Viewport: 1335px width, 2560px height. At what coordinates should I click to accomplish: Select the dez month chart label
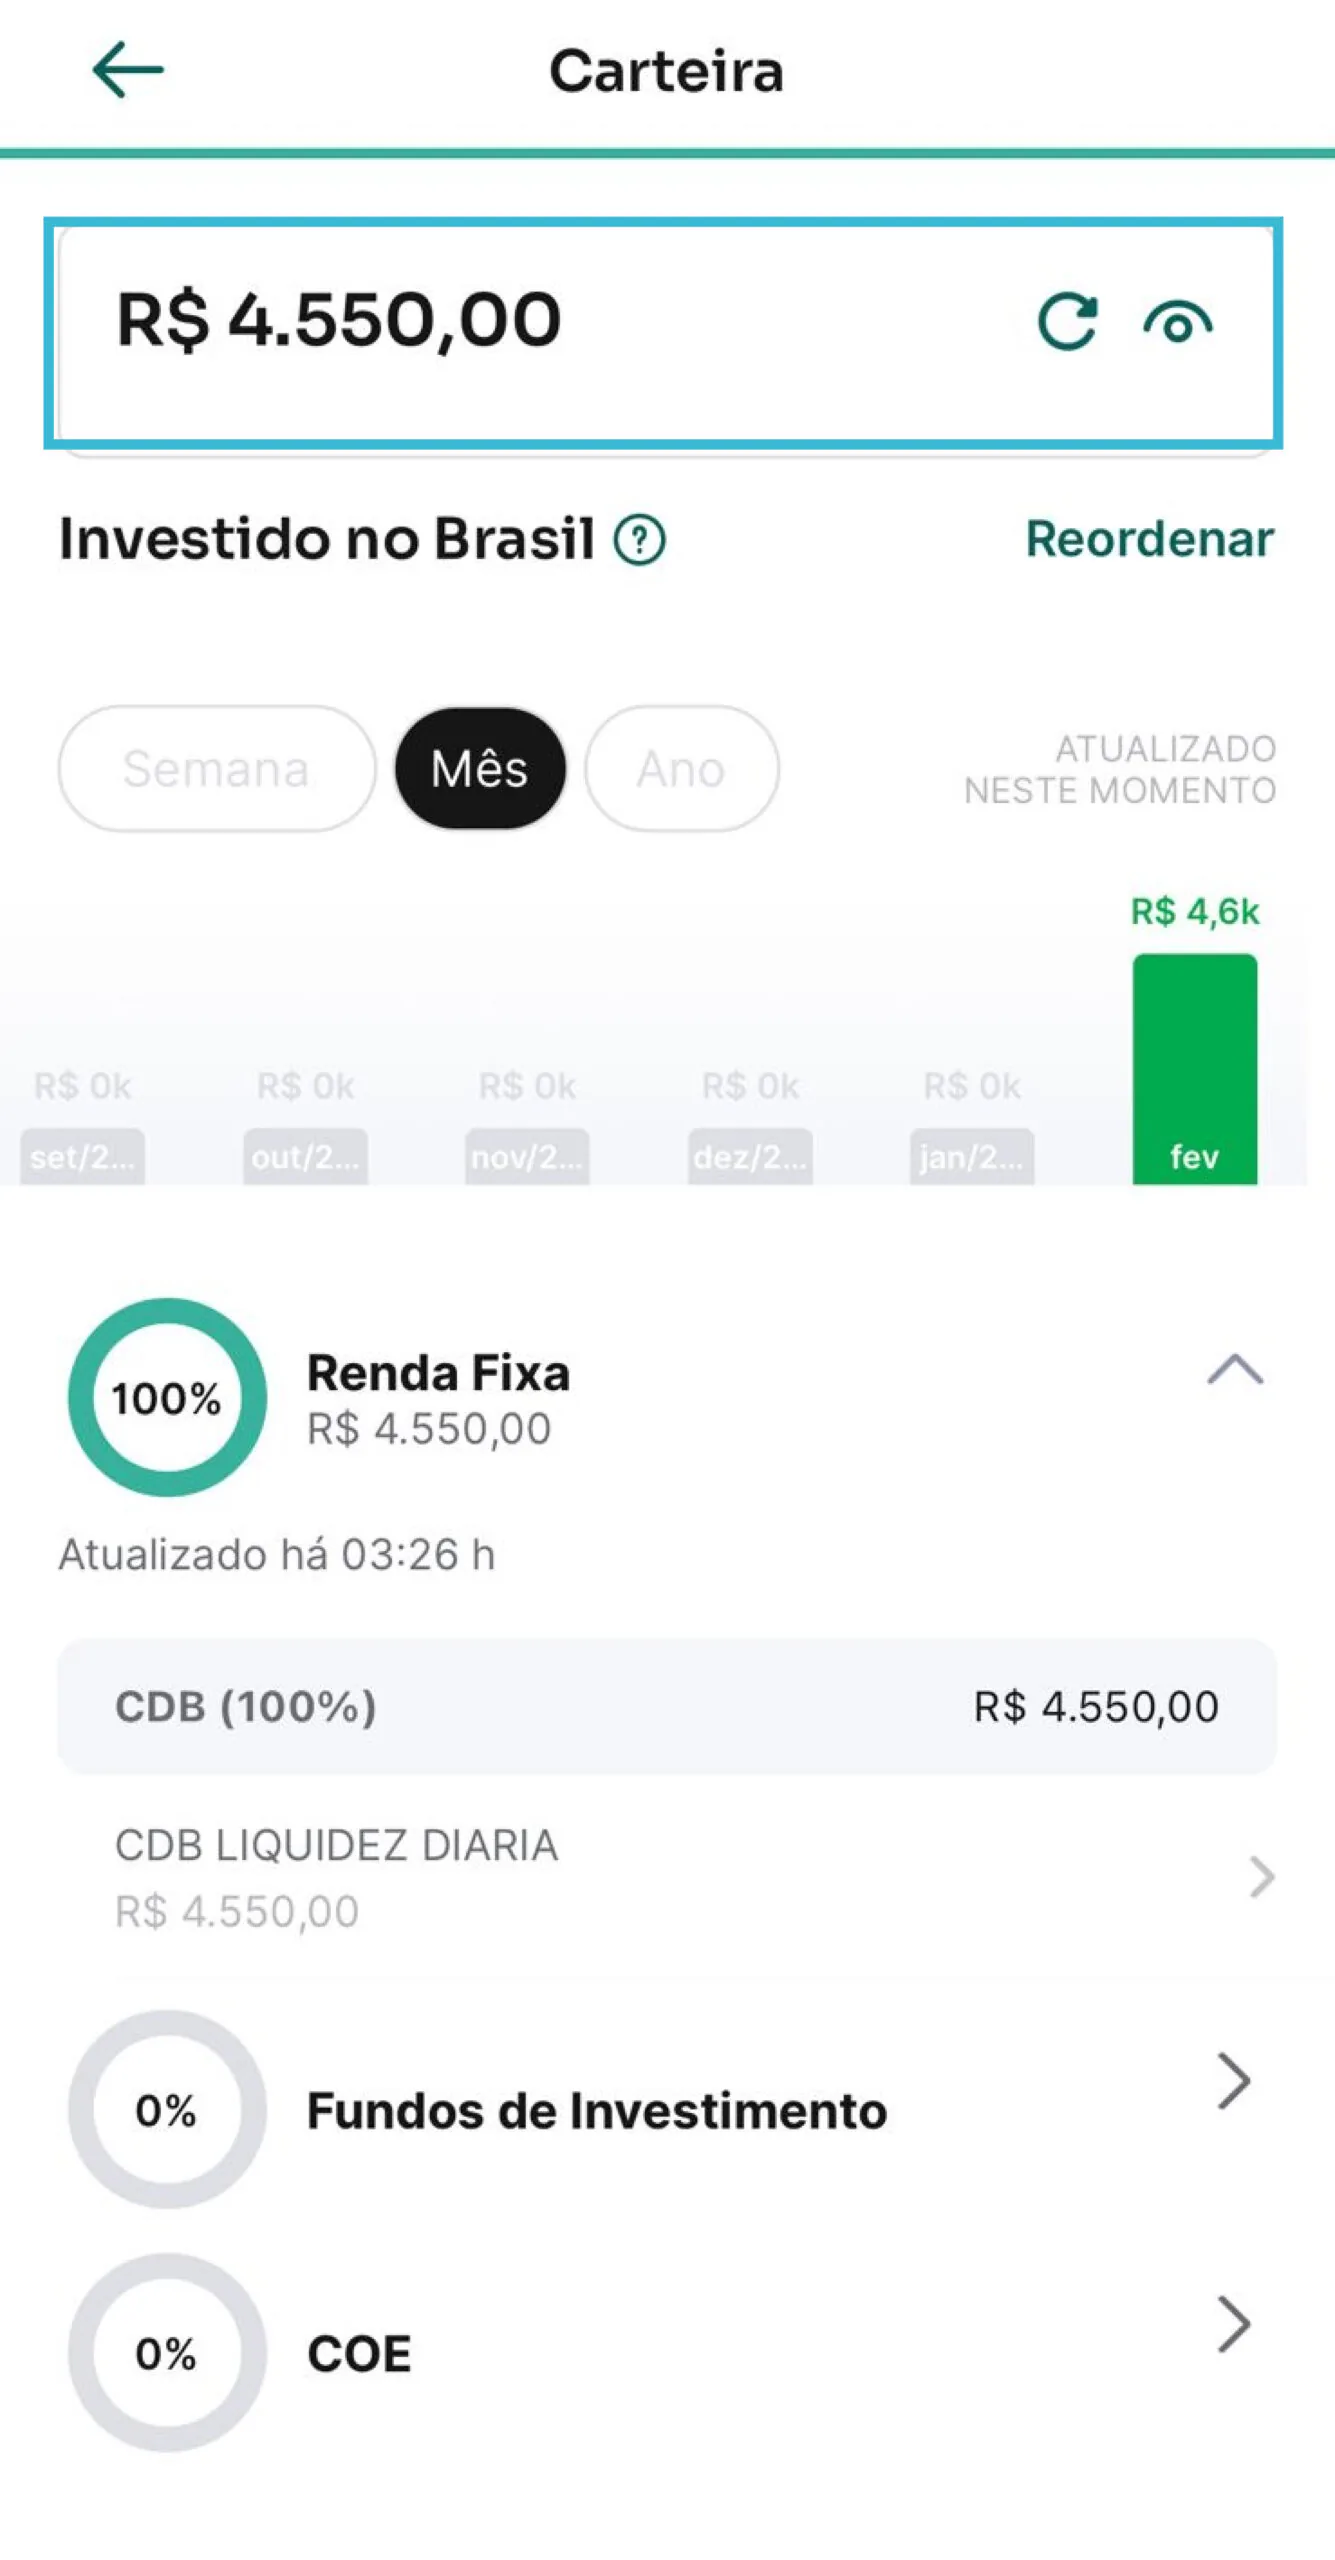click(750, 1156)
